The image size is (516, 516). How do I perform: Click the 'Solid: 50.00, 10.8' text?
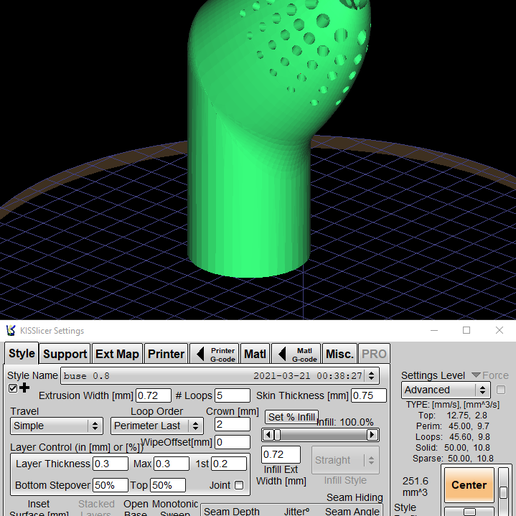tap(453, 448)
